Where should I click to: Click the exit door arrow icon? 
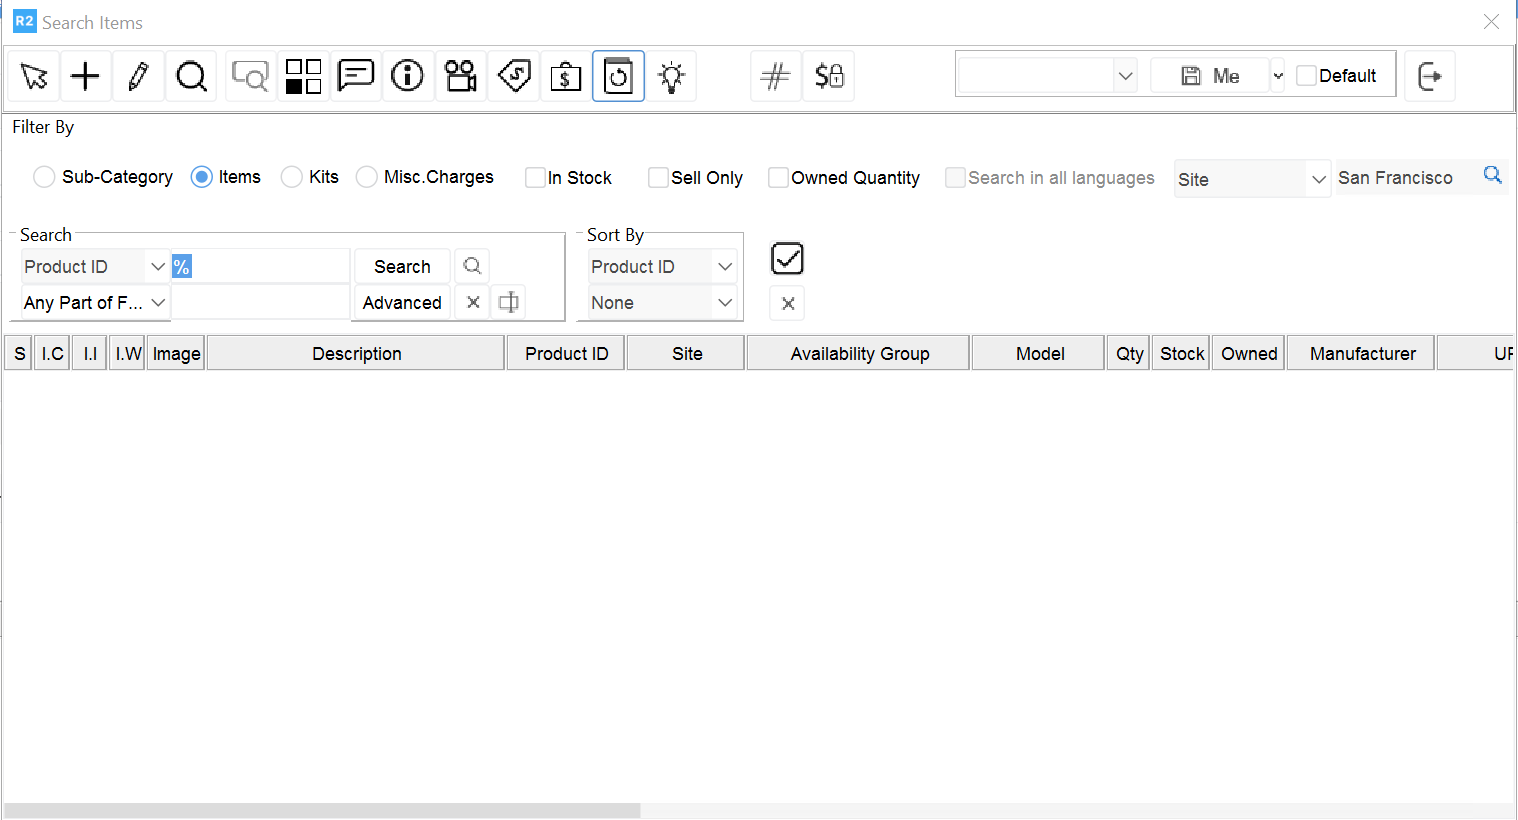point(1430,76)
